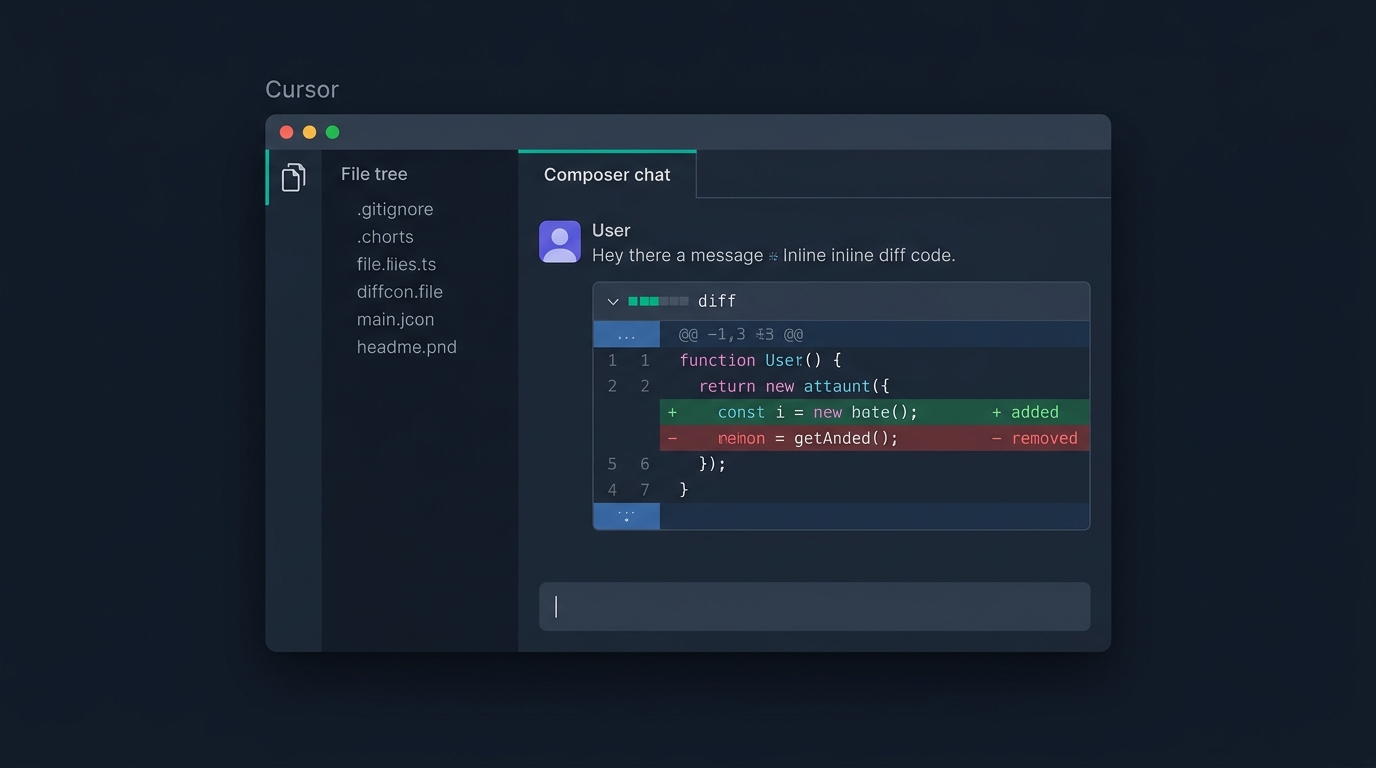Click the green added line 'const i = new'
This screenshot has width=1376, height=768.
pyautogui.click(x=874, y=412)
